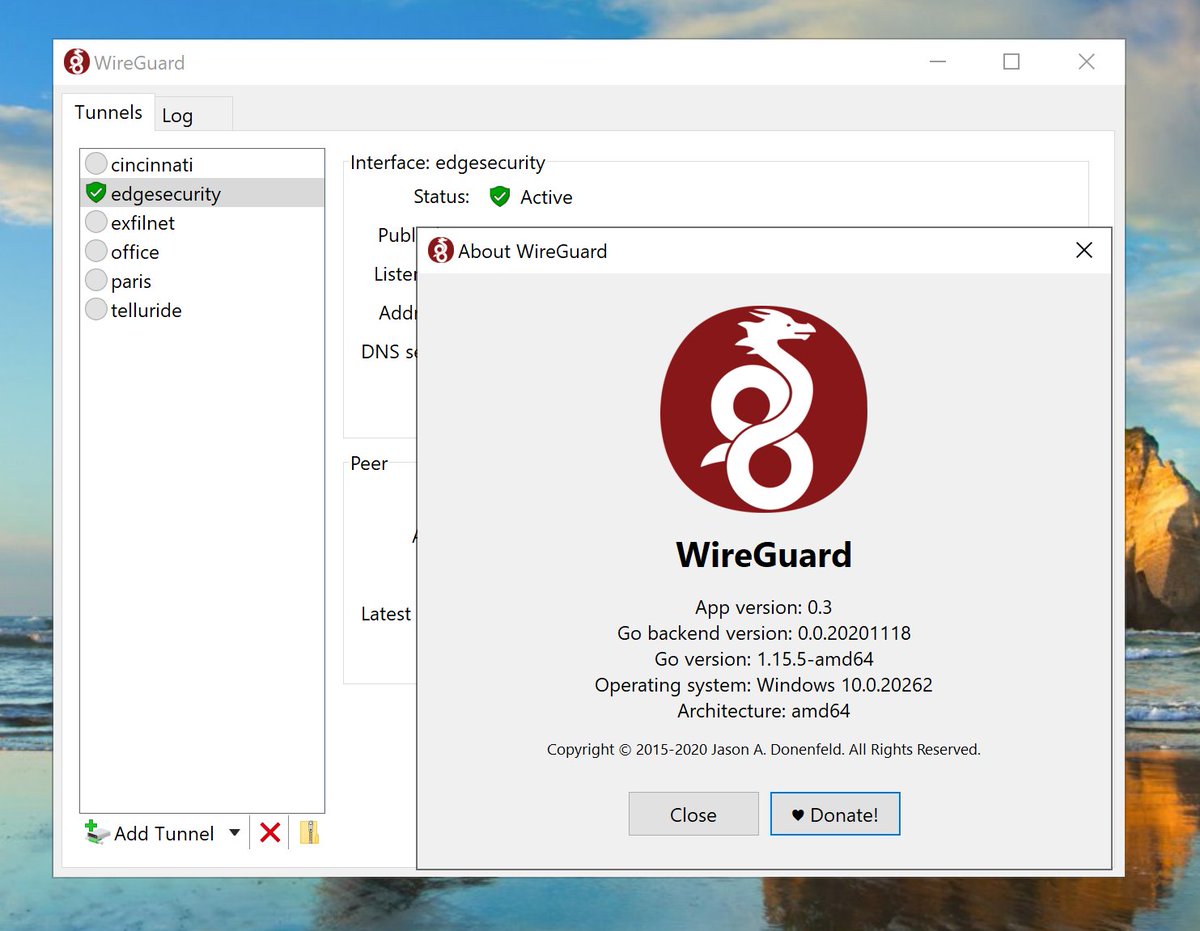Click the green shield icon beside edgesecurity
The image size is (1200, 931).
point(96,193)
